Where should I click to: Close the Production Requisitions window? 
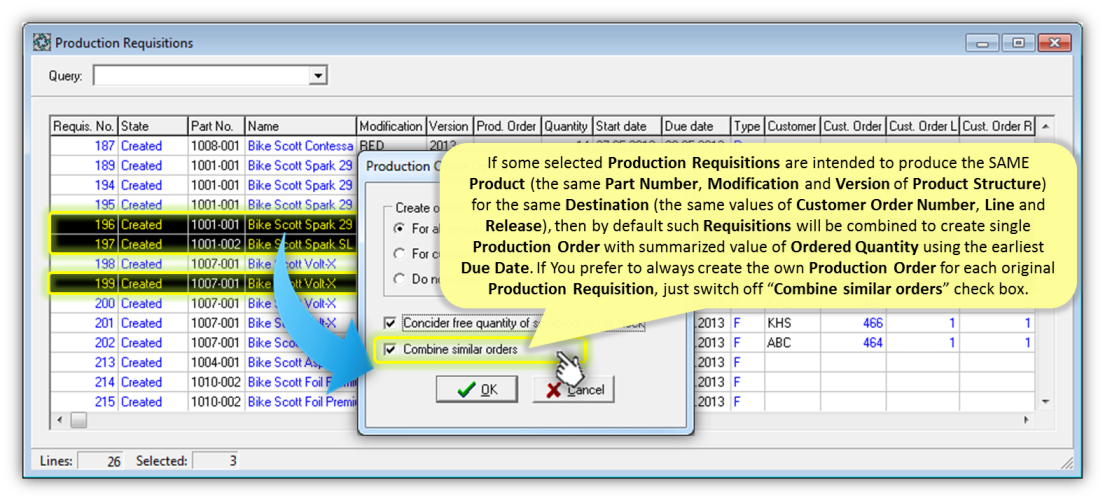pyautogui.click(x=1054, y=43)
